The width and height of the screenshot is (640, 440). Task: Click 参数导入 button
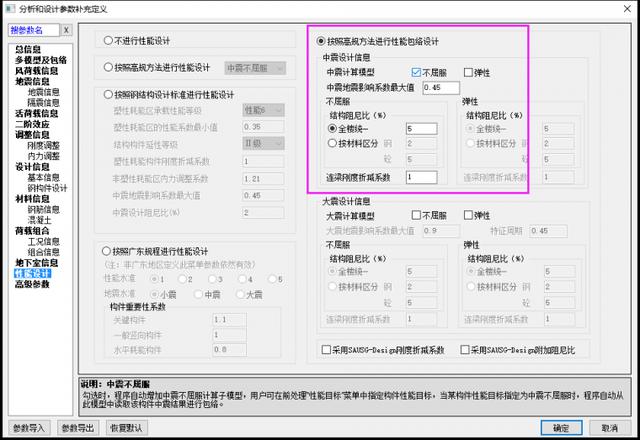coord(29,428)
